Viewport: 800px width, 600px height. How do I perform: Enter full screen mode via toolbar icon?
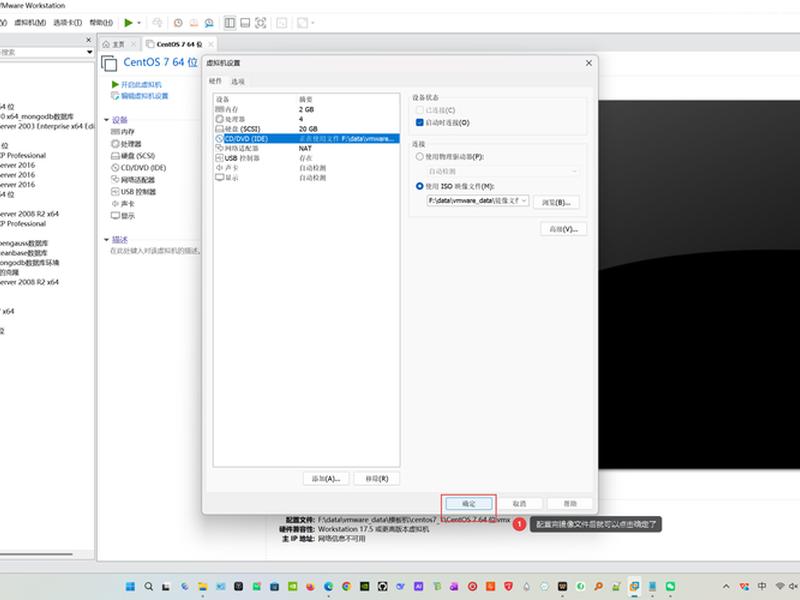point(261,23)
